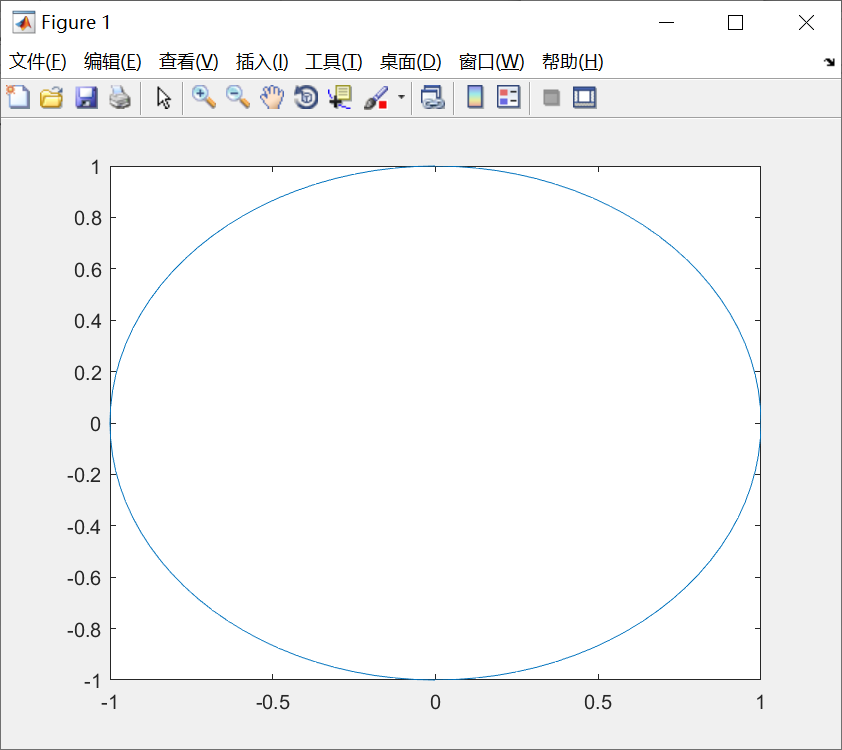Insert a legend with the toolbar icon
The width and height of the screenshot is (842, 750).
click(509, 98)
